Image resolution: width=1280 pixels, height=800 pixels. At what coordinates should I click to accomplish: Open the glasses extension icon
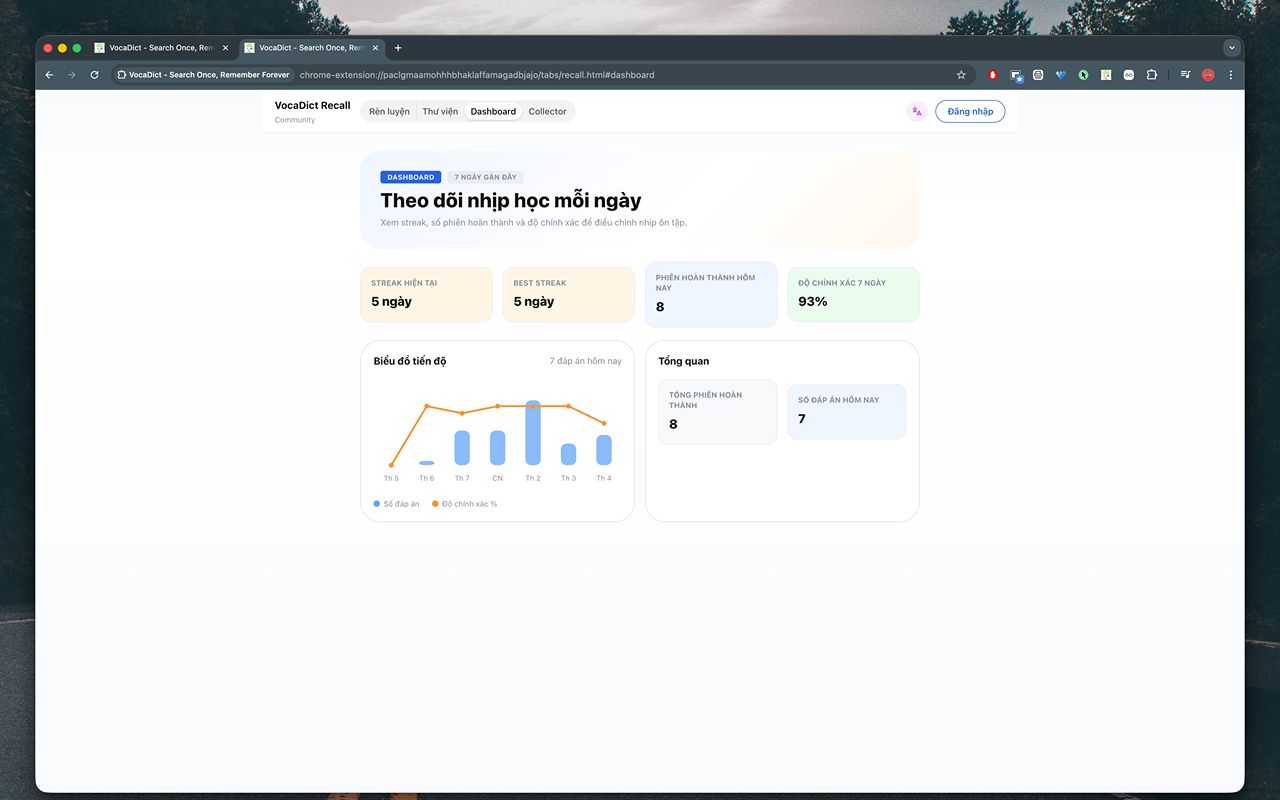click(x=1128, y=75)
